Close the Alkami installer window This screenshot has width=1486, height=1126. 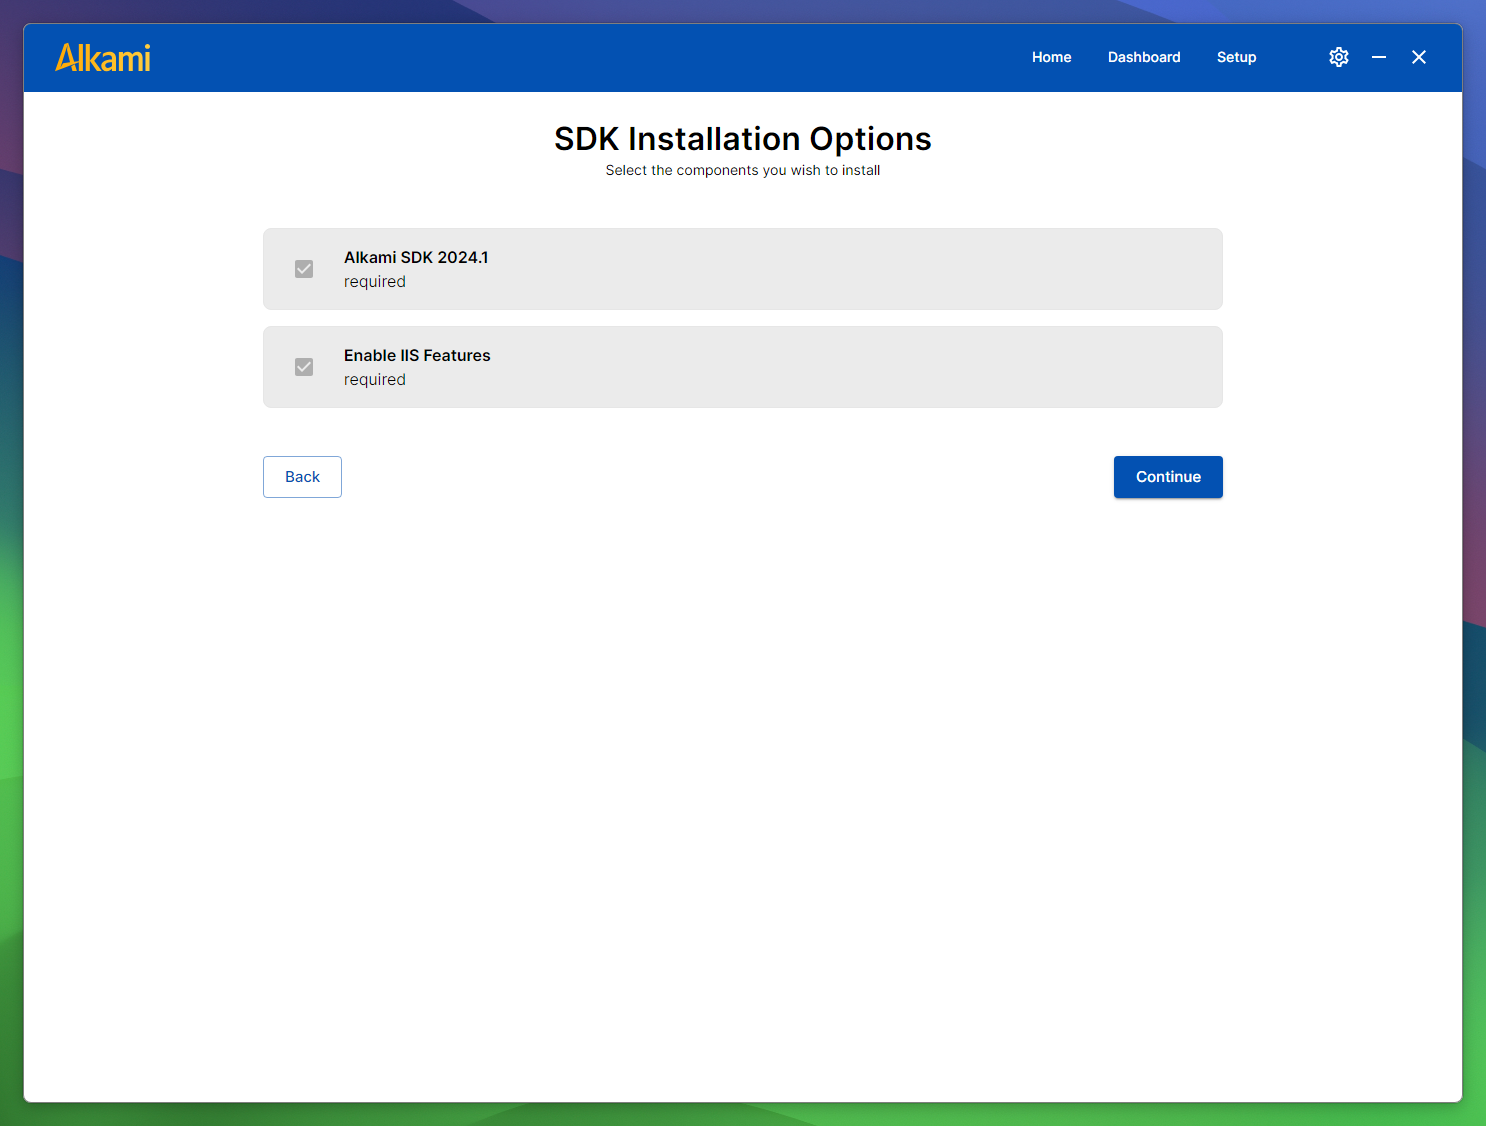click(1419, 57)
